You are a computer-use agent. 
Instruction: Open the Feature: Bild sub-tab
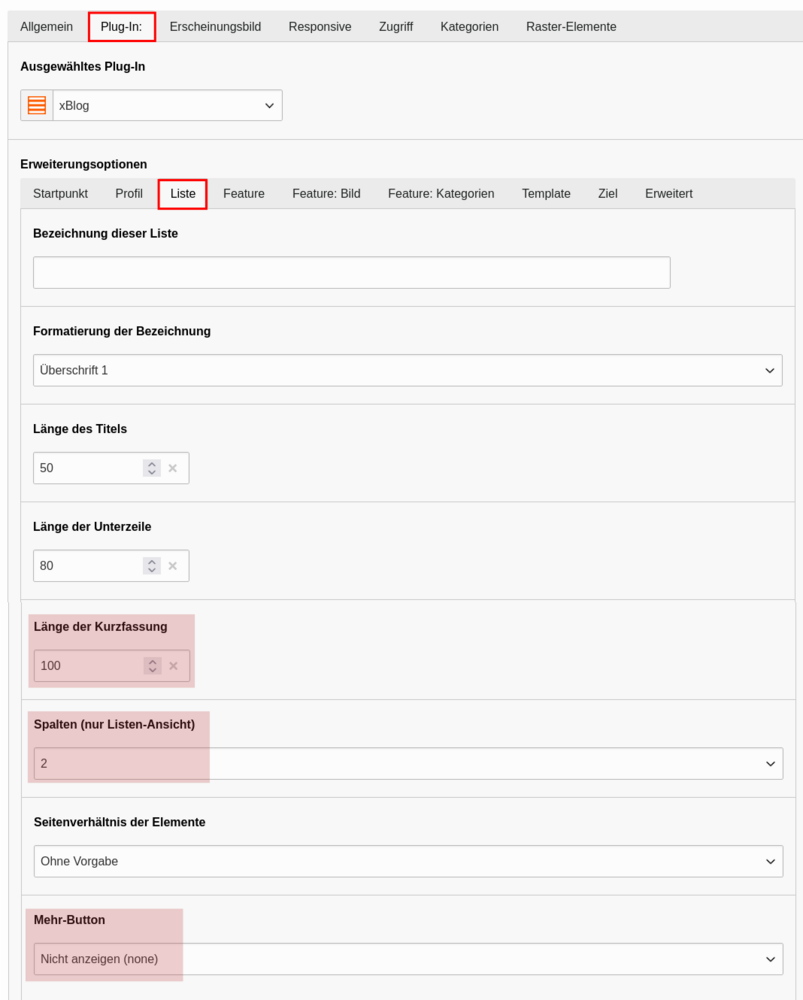[x=327, y=194]
